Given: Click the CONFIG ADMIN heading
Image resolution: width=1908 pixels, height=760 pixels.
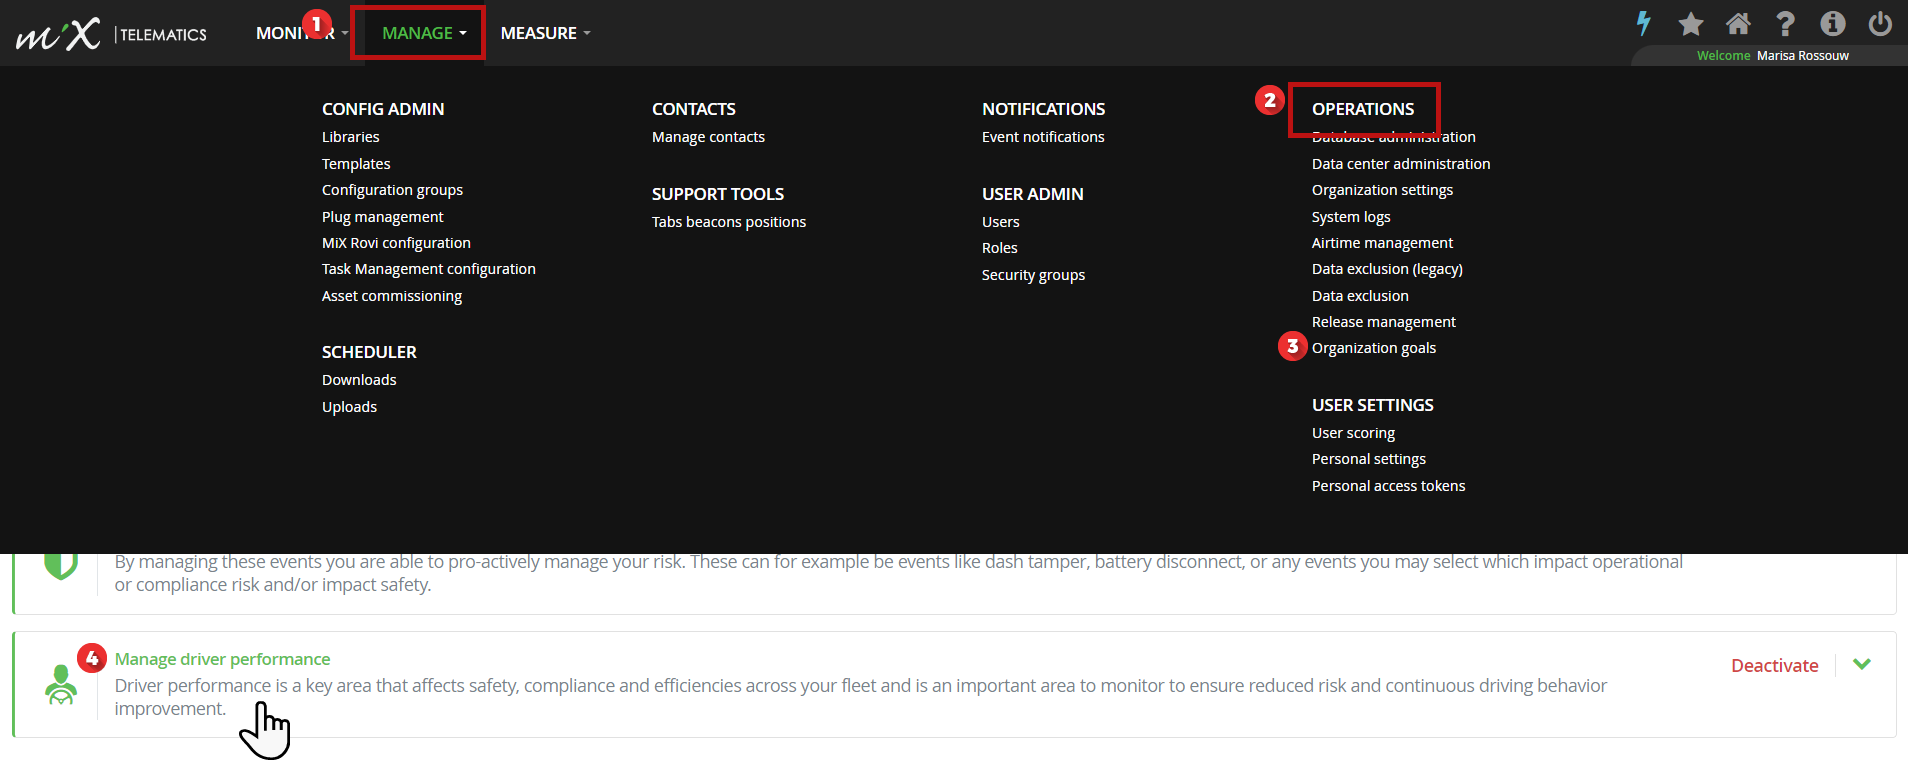Looking at the screenshot, I should tap(383, 109).
